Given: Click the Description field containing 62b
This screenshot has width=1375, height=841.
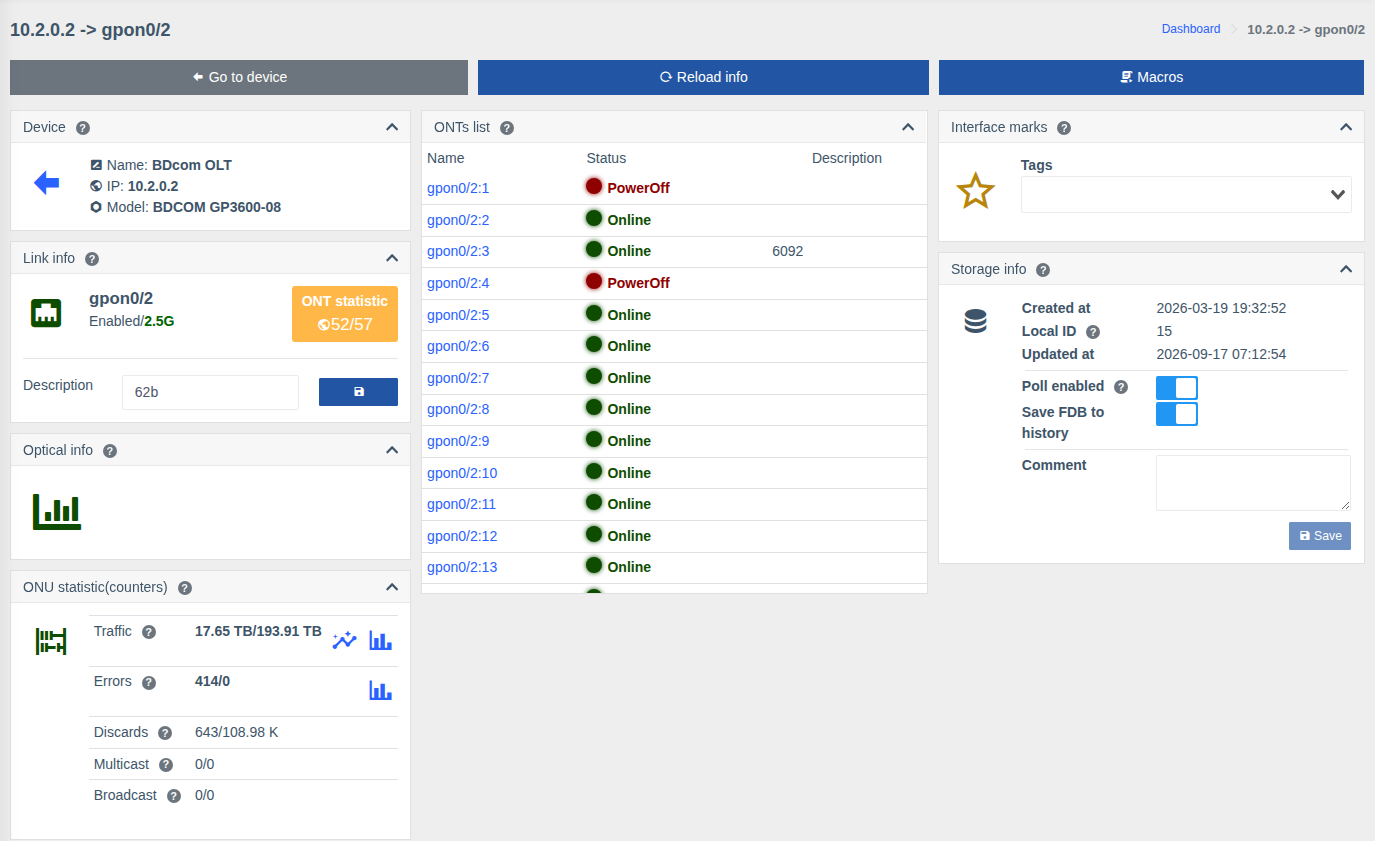Looking at the screenshot, I should 210,392.
